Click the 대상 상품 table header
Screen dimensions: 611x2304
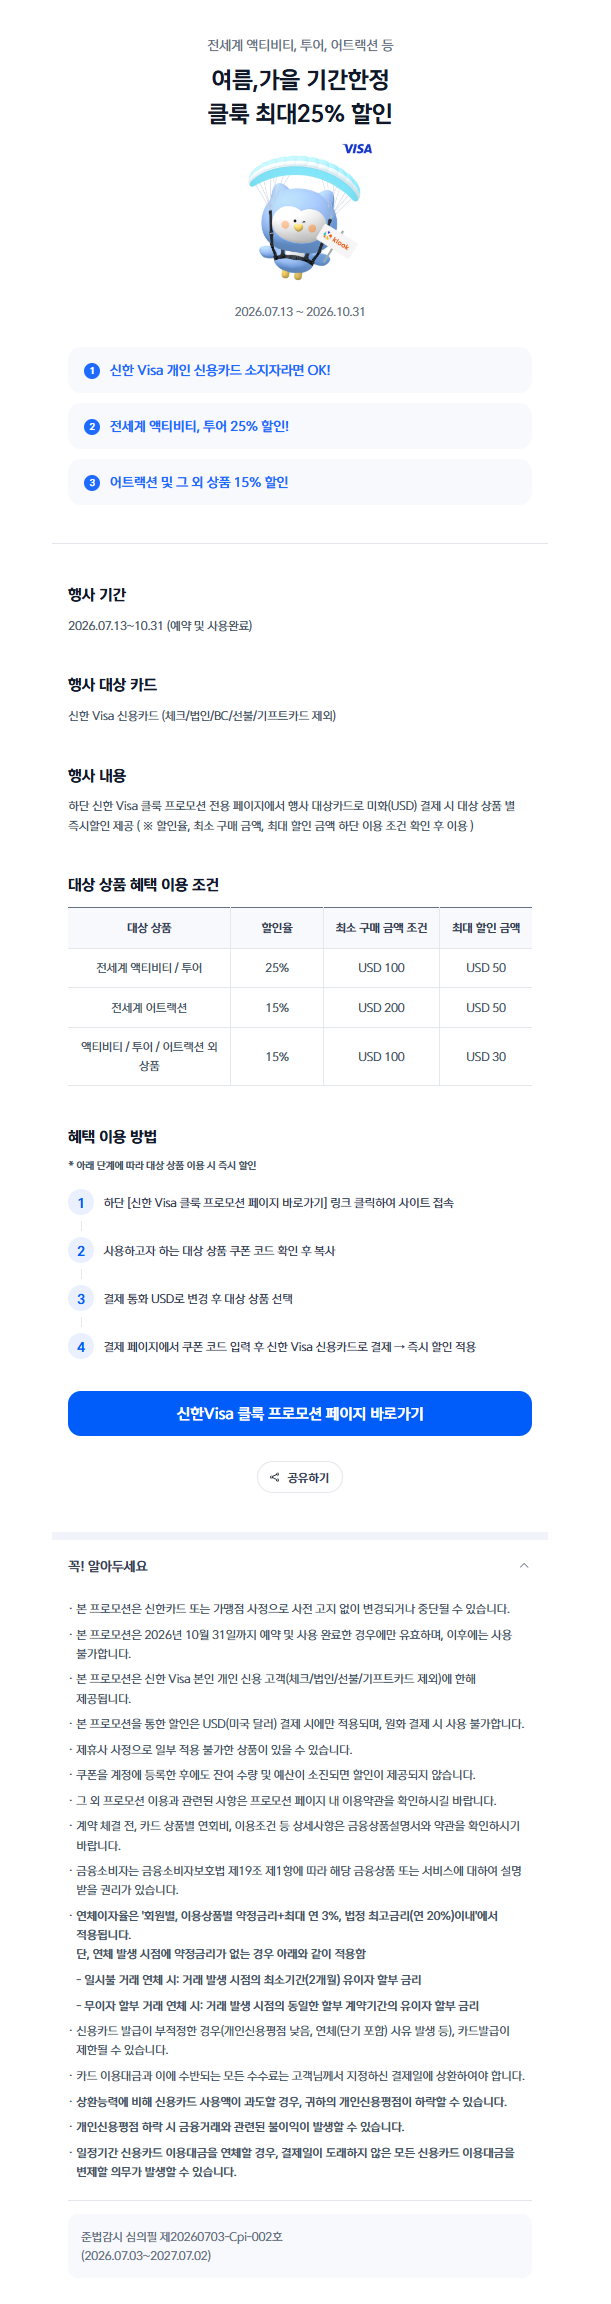point(149,928)
